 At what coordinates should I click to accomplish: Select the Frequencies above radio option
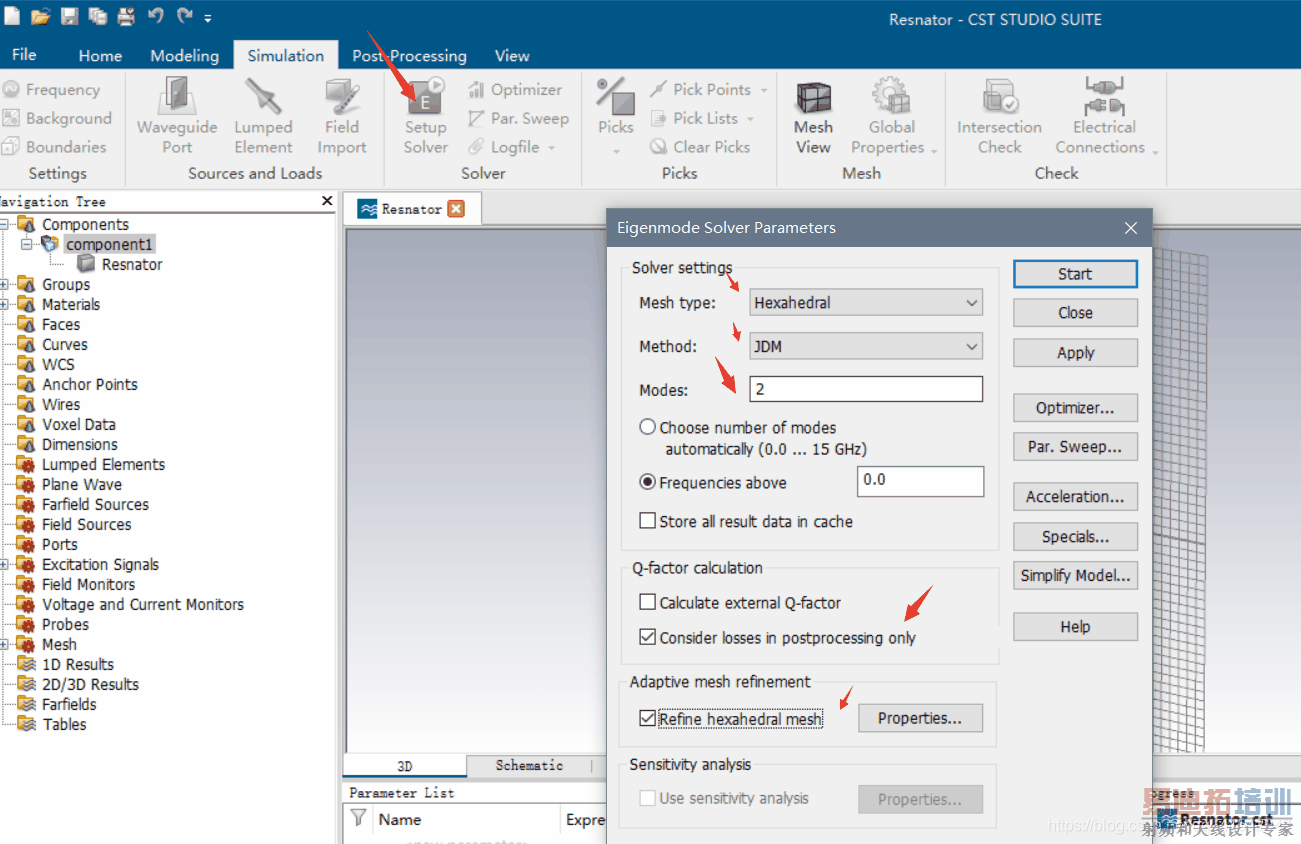[x=648, y=482]
